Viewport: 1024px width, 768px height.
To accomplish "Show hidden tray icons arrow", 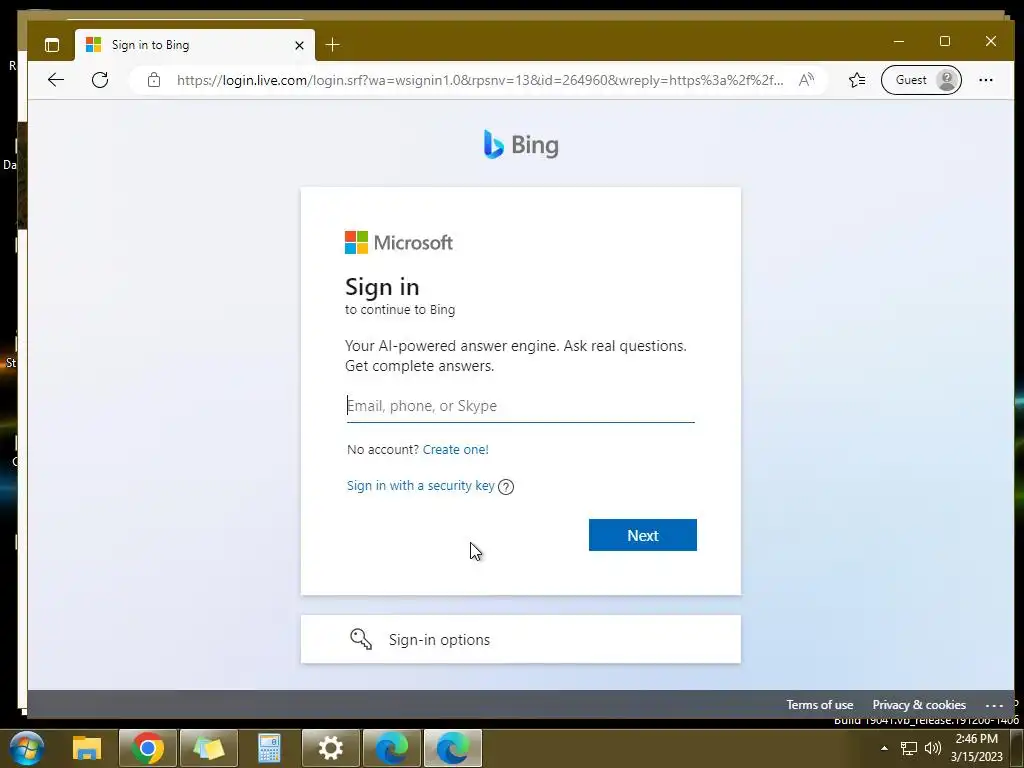I will coord(884,748).
